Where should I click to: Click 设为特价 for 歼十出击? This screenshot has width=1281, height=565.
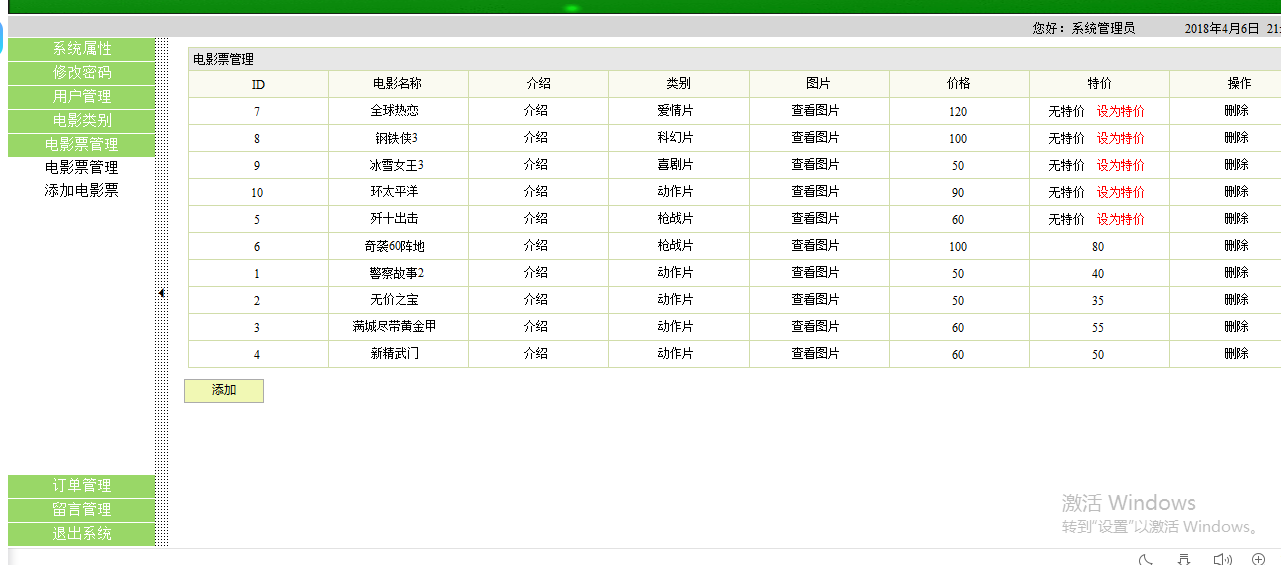(x=1120, y=219)
